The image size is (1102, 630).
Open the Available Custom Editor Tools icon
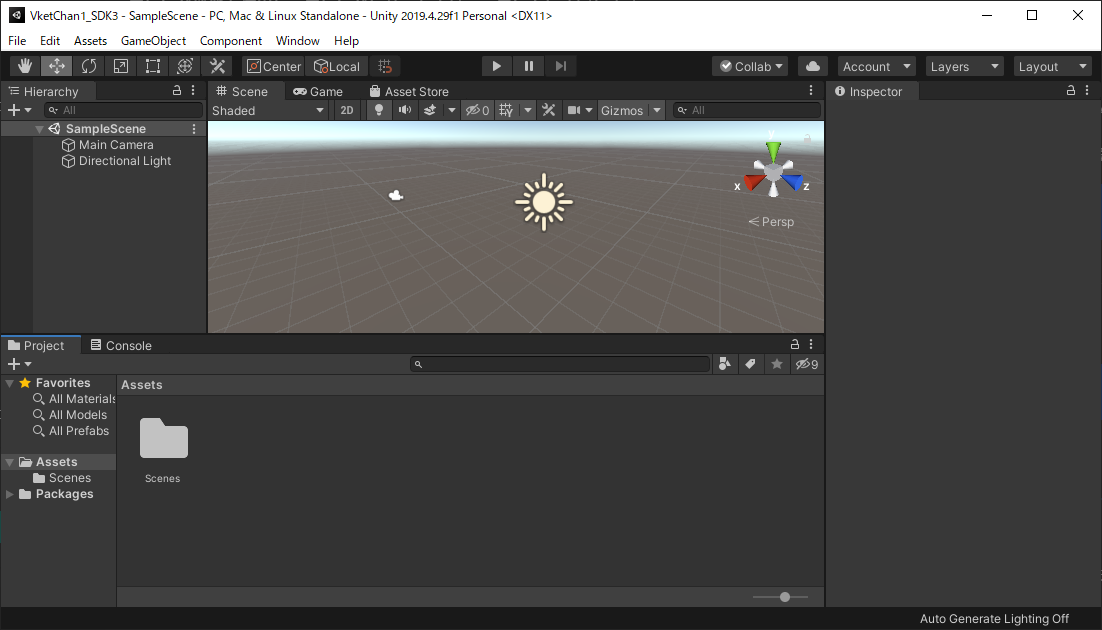(x=216, y=65)
